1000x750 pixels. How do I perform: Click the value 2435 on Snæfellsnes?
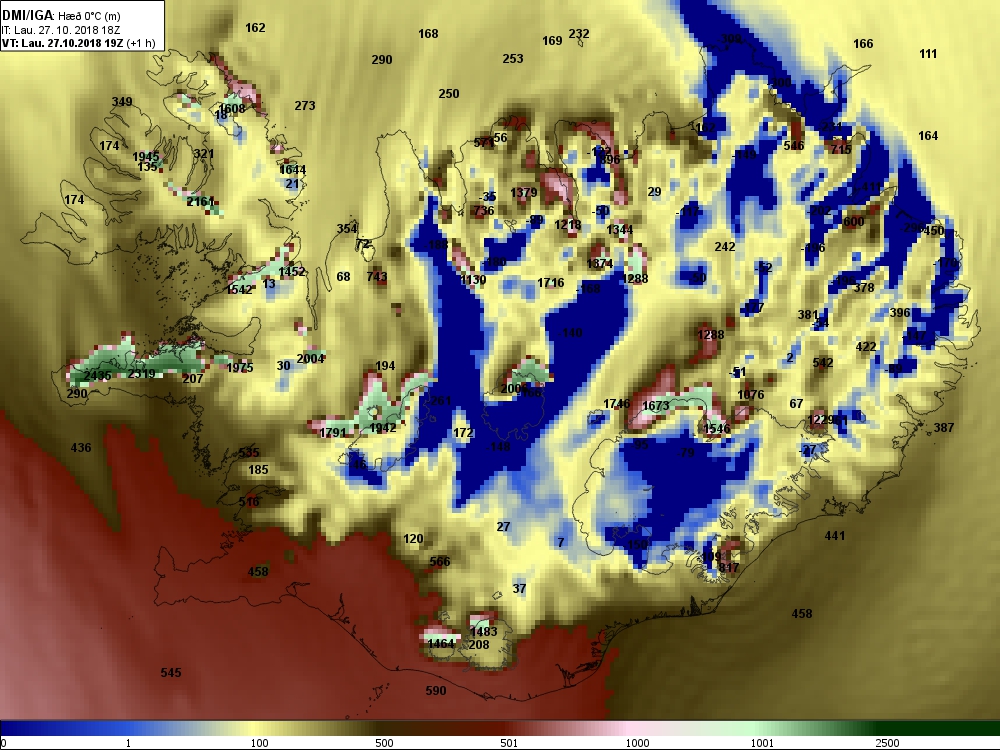pos(98,376)
